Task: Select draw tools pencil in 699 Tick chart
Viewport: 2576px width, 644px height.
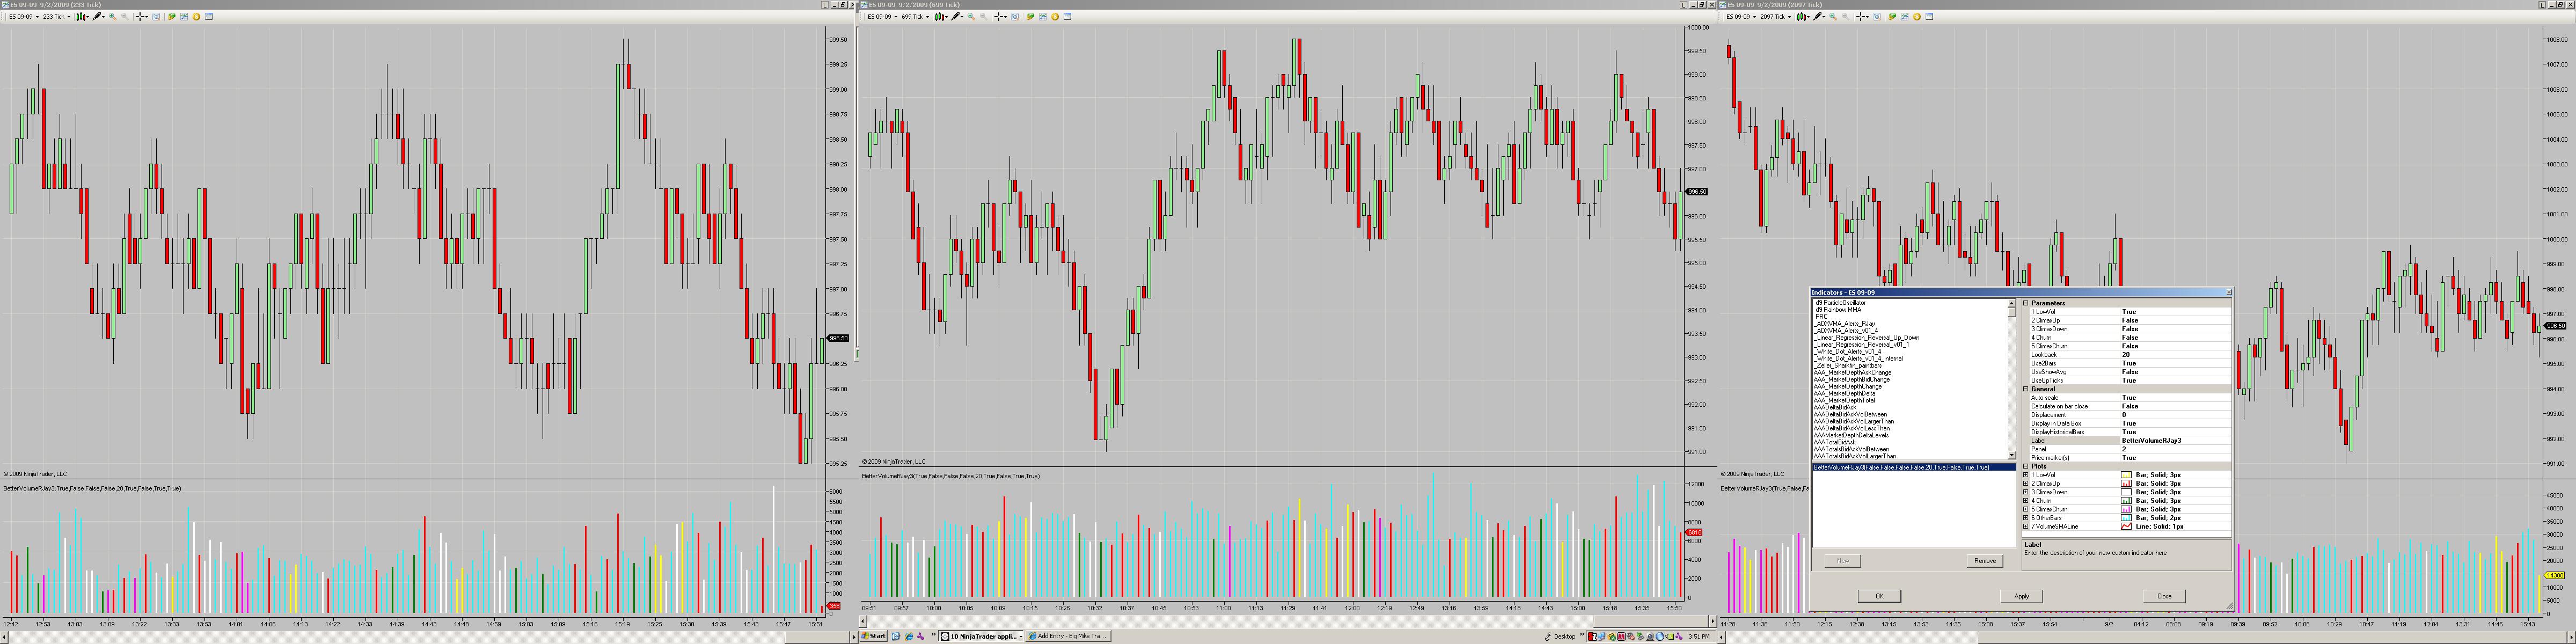Action: pyautogui.click(x=957, y=17)
